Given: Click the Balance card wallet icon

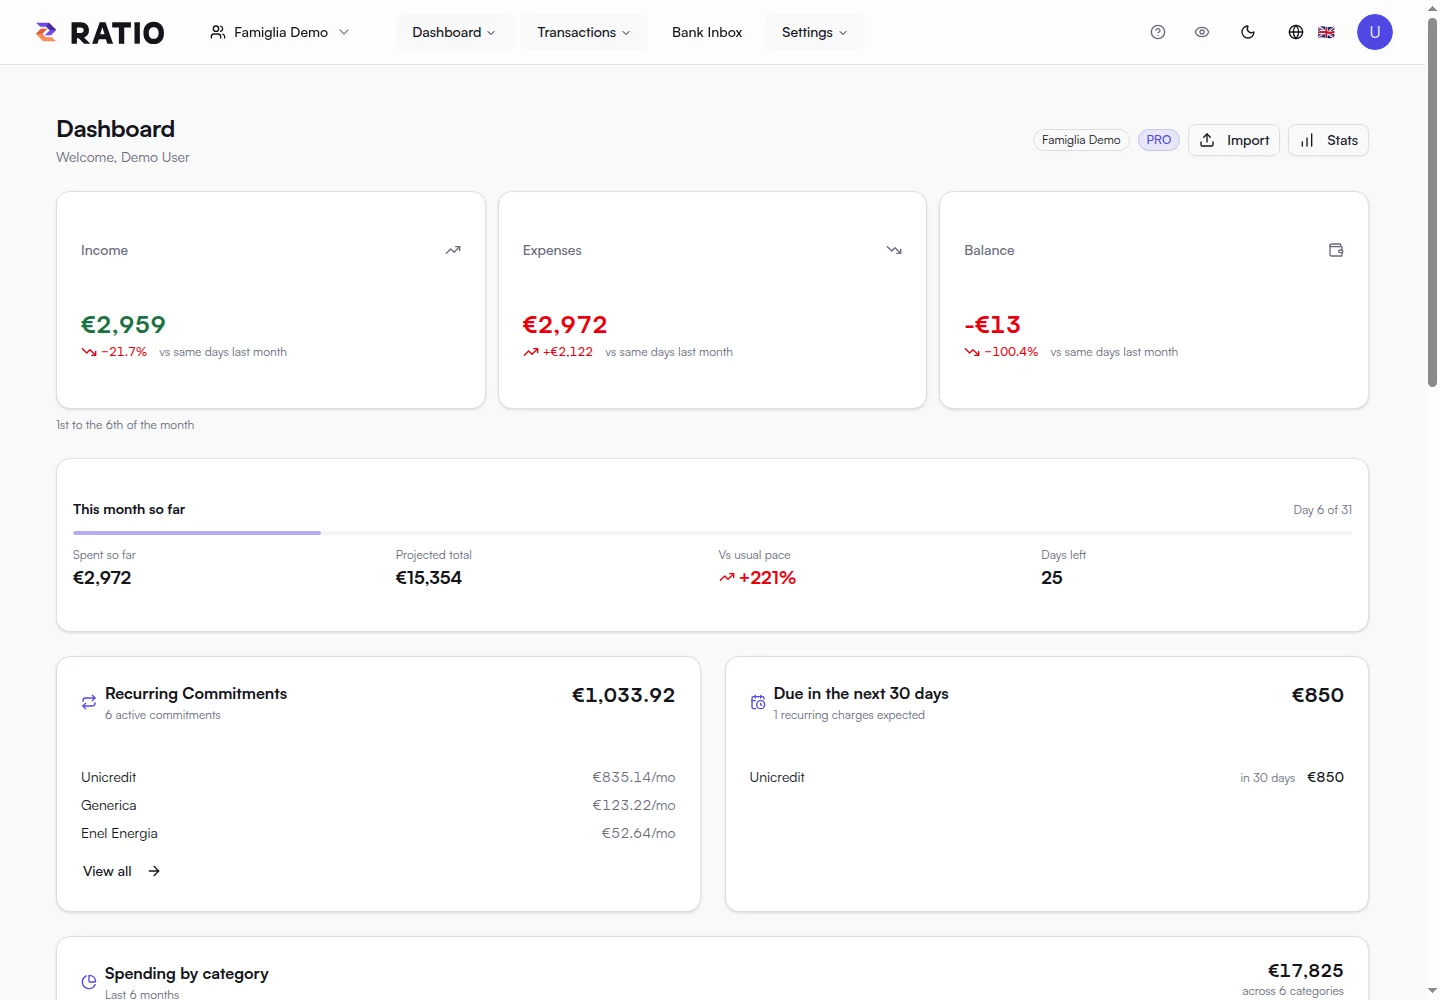Looking at the screenshot, I should (1336, 250).
